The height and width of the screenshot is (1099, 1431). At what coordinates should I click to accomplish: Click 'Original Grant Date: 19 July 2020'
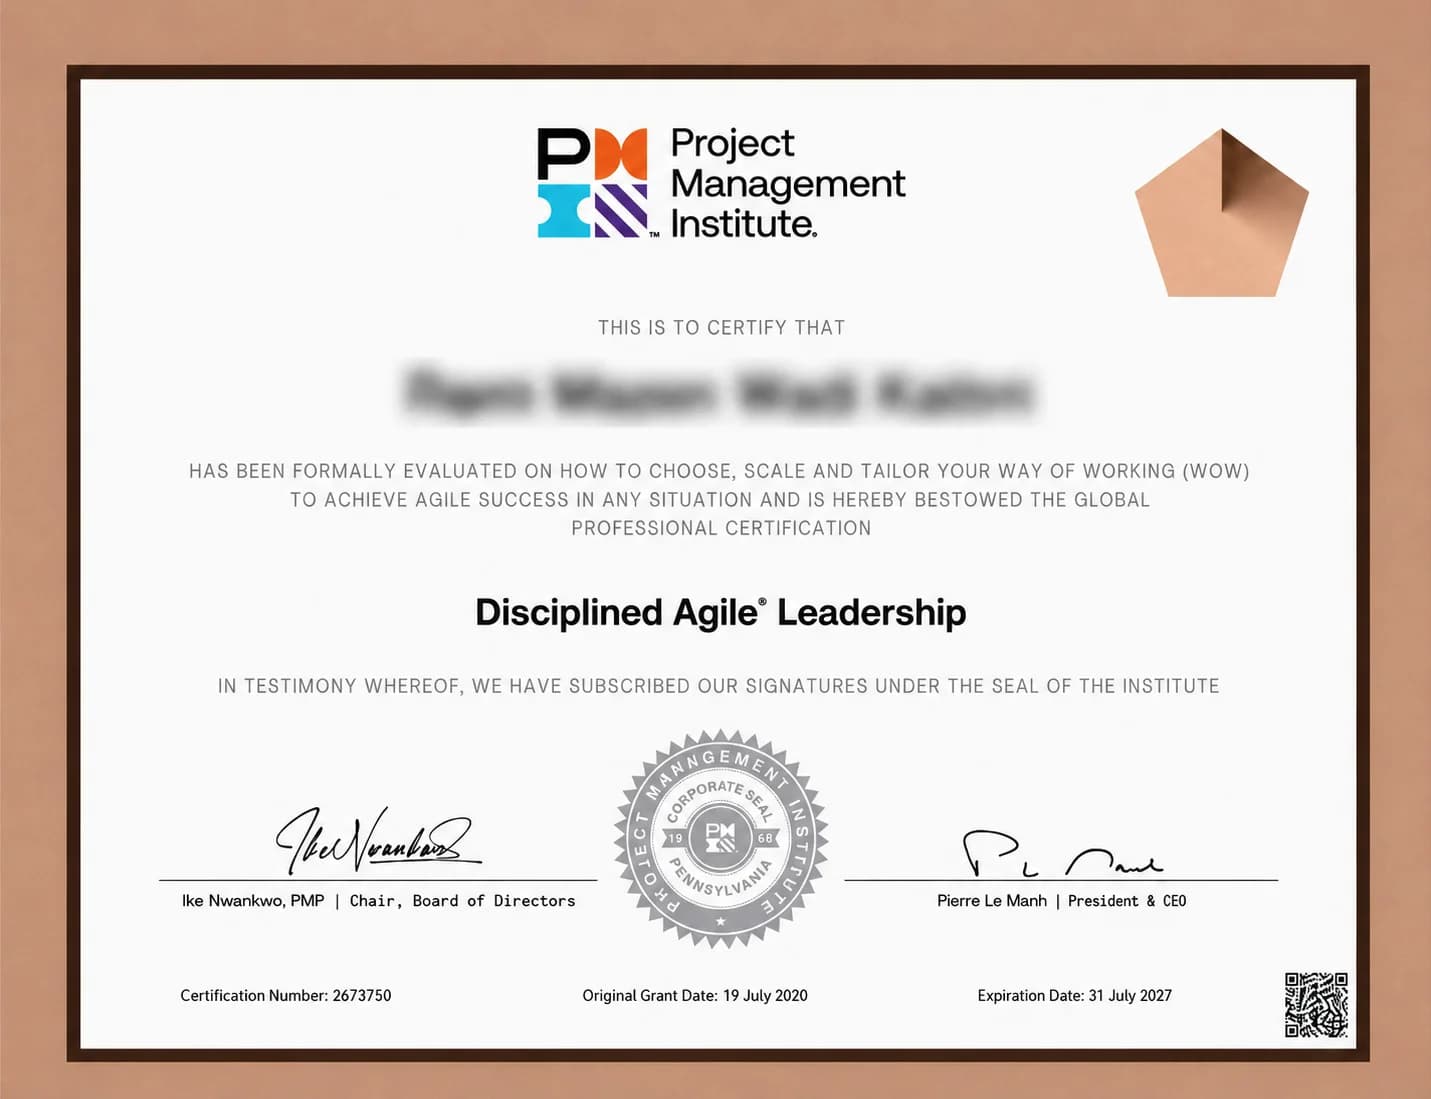click(x=695, y=996)
